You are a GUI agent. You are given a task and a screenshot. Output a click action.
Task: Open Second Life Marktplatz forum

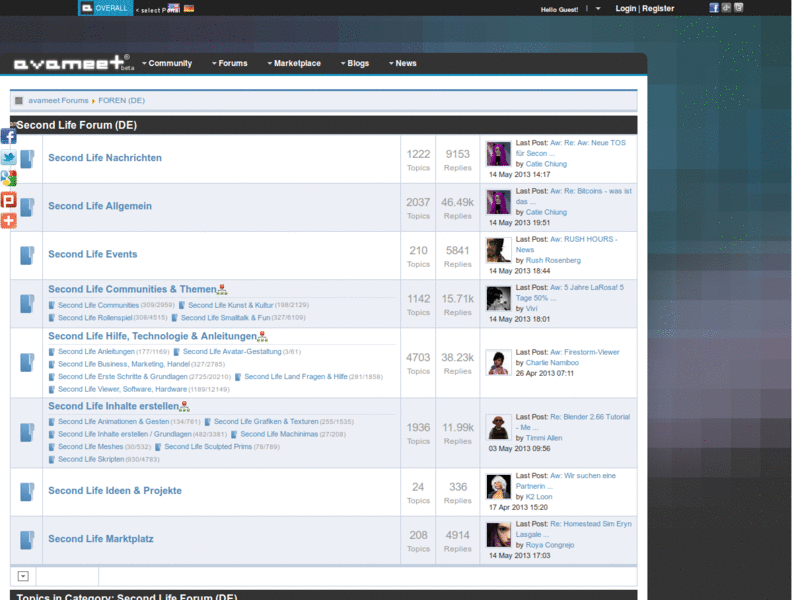(101, 539)
